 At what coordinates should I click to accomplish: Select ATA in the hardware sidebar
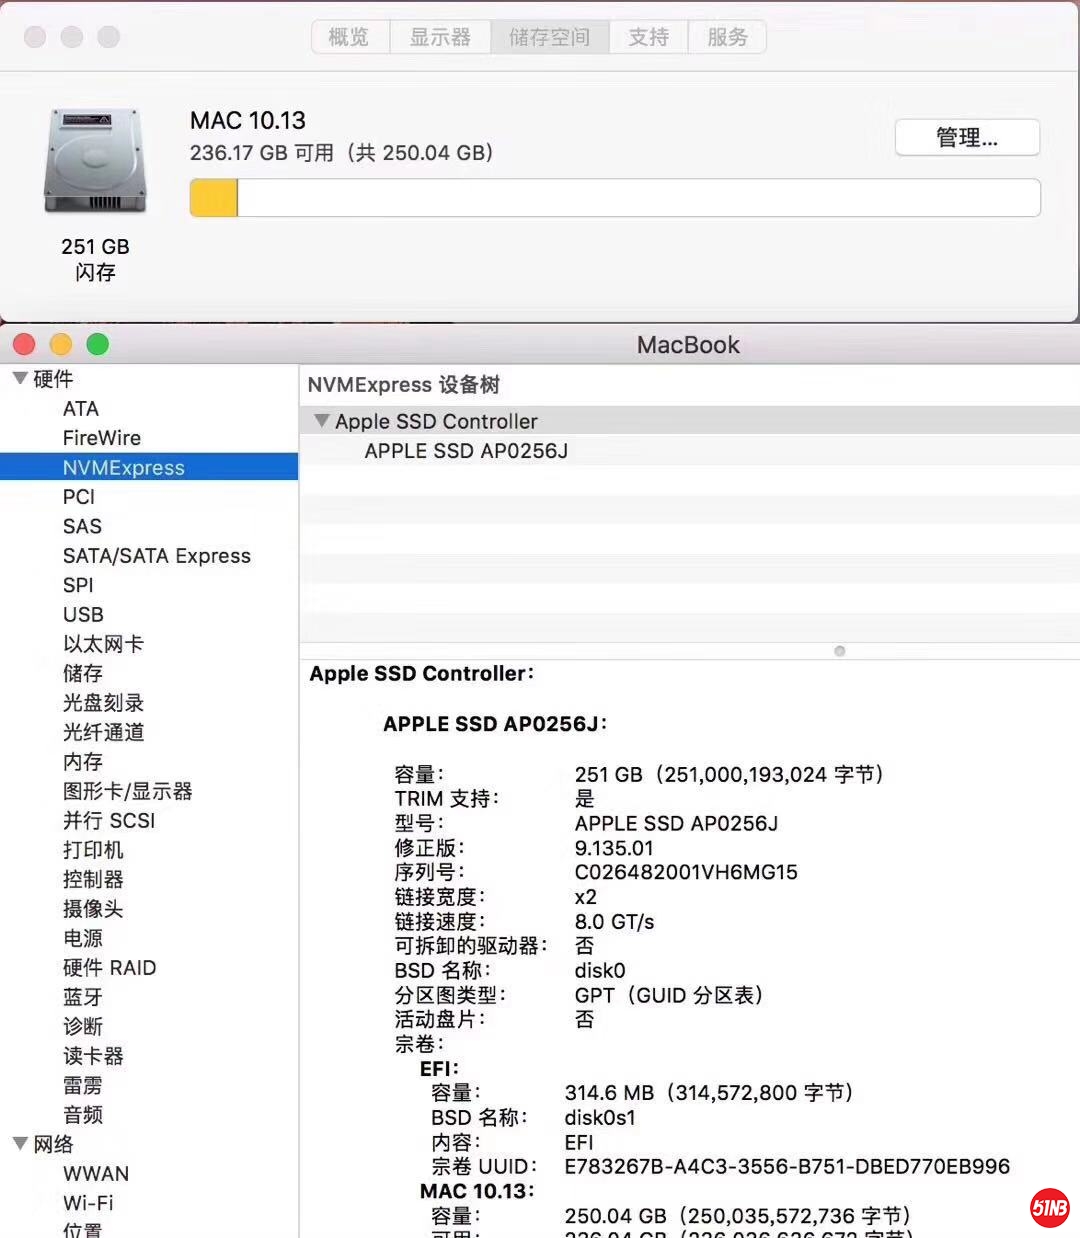[x=80, y=408]
